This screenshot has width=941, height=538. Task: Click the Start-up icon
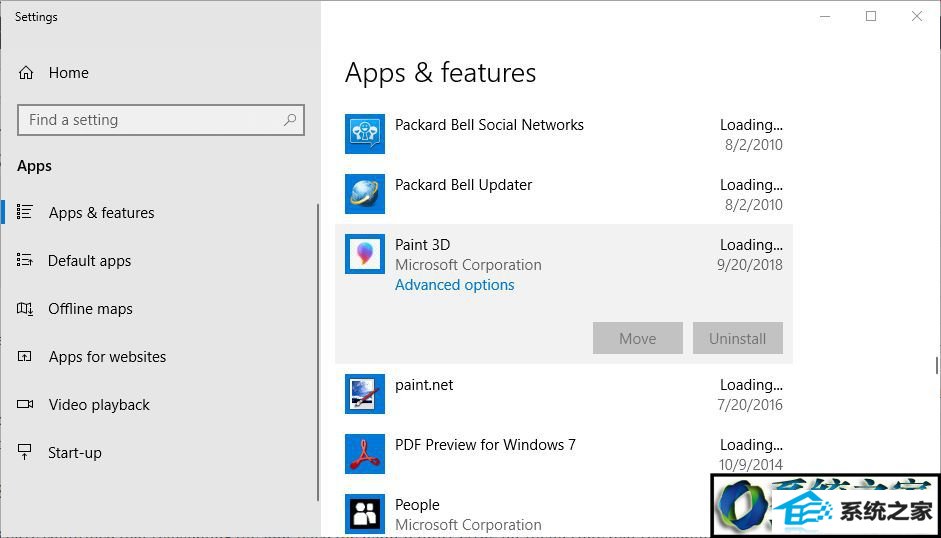click(25, 452)
